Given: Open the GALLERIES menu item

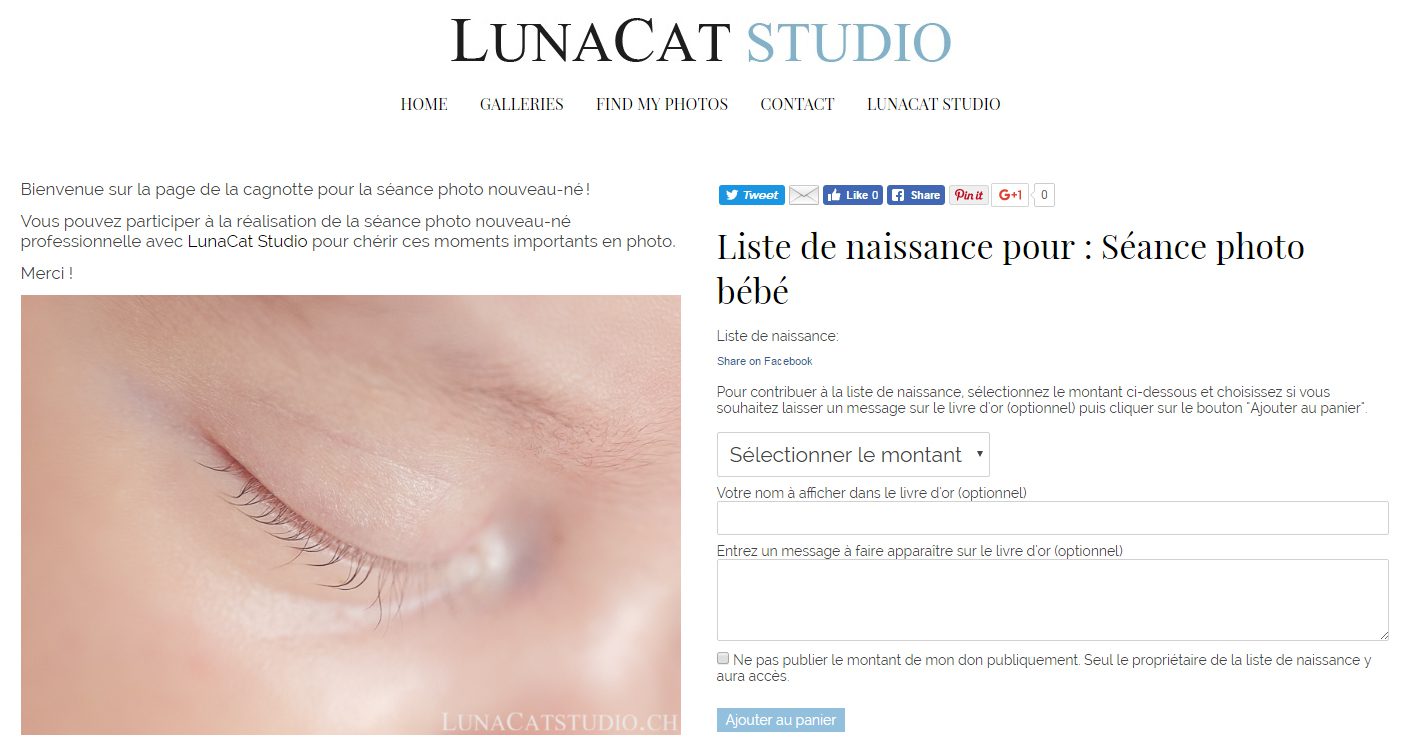Looking at the screenshot, I should point(522,104).
